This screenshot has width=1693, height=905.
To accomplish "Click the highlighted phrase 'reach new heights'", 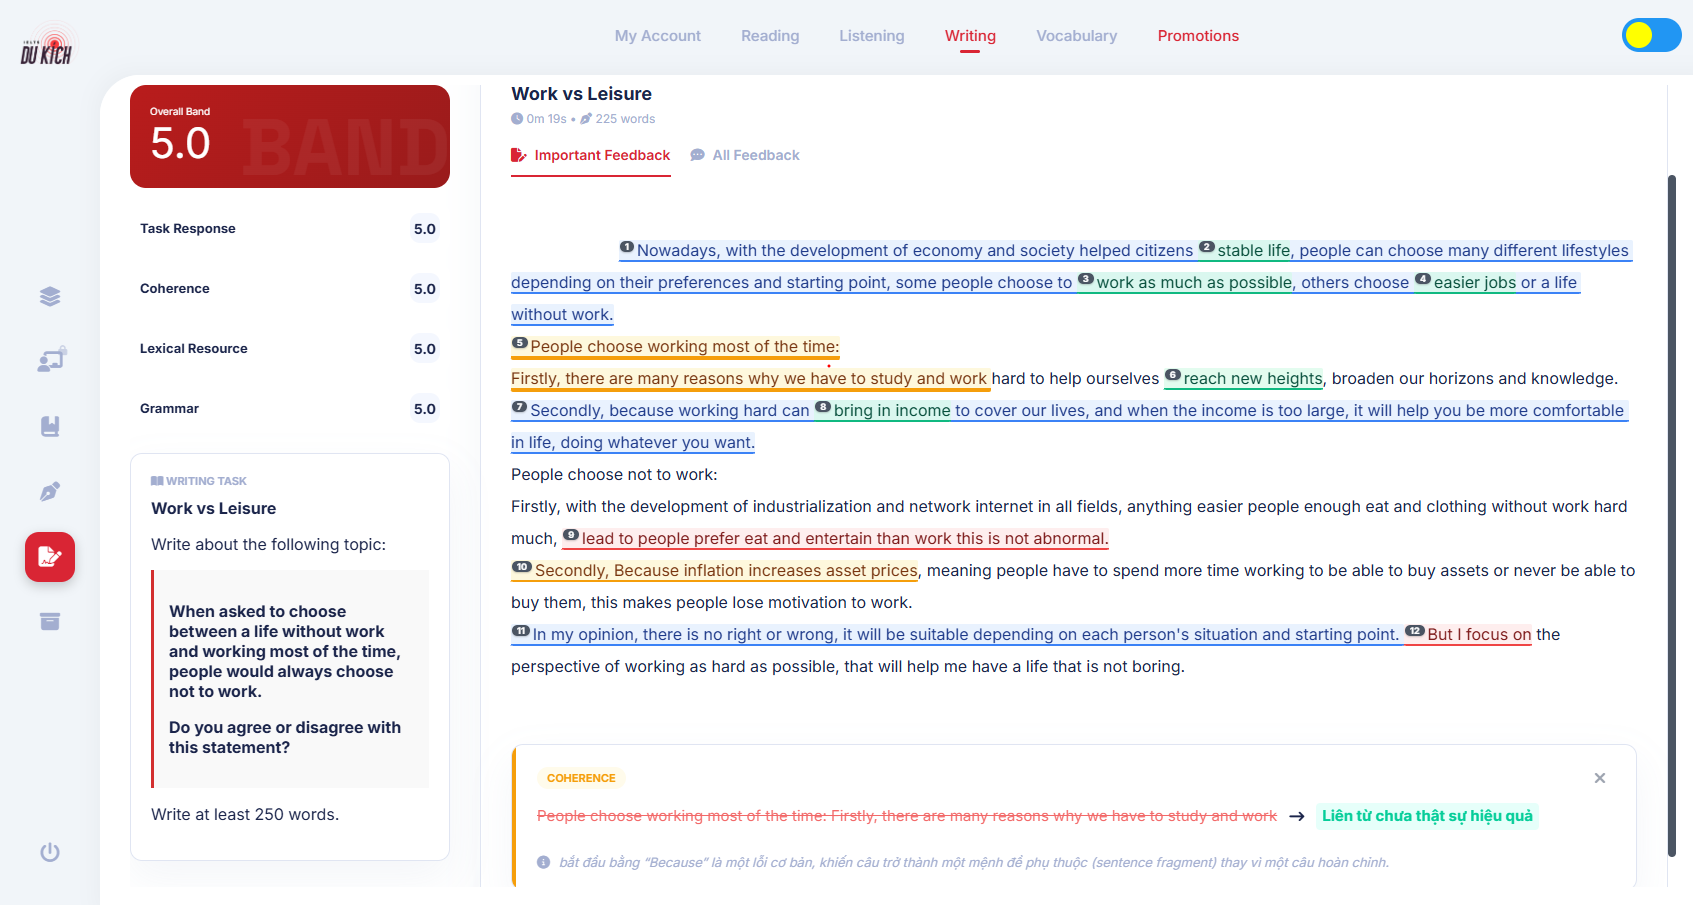I will pyautogui.click(x=1253, y=379).
